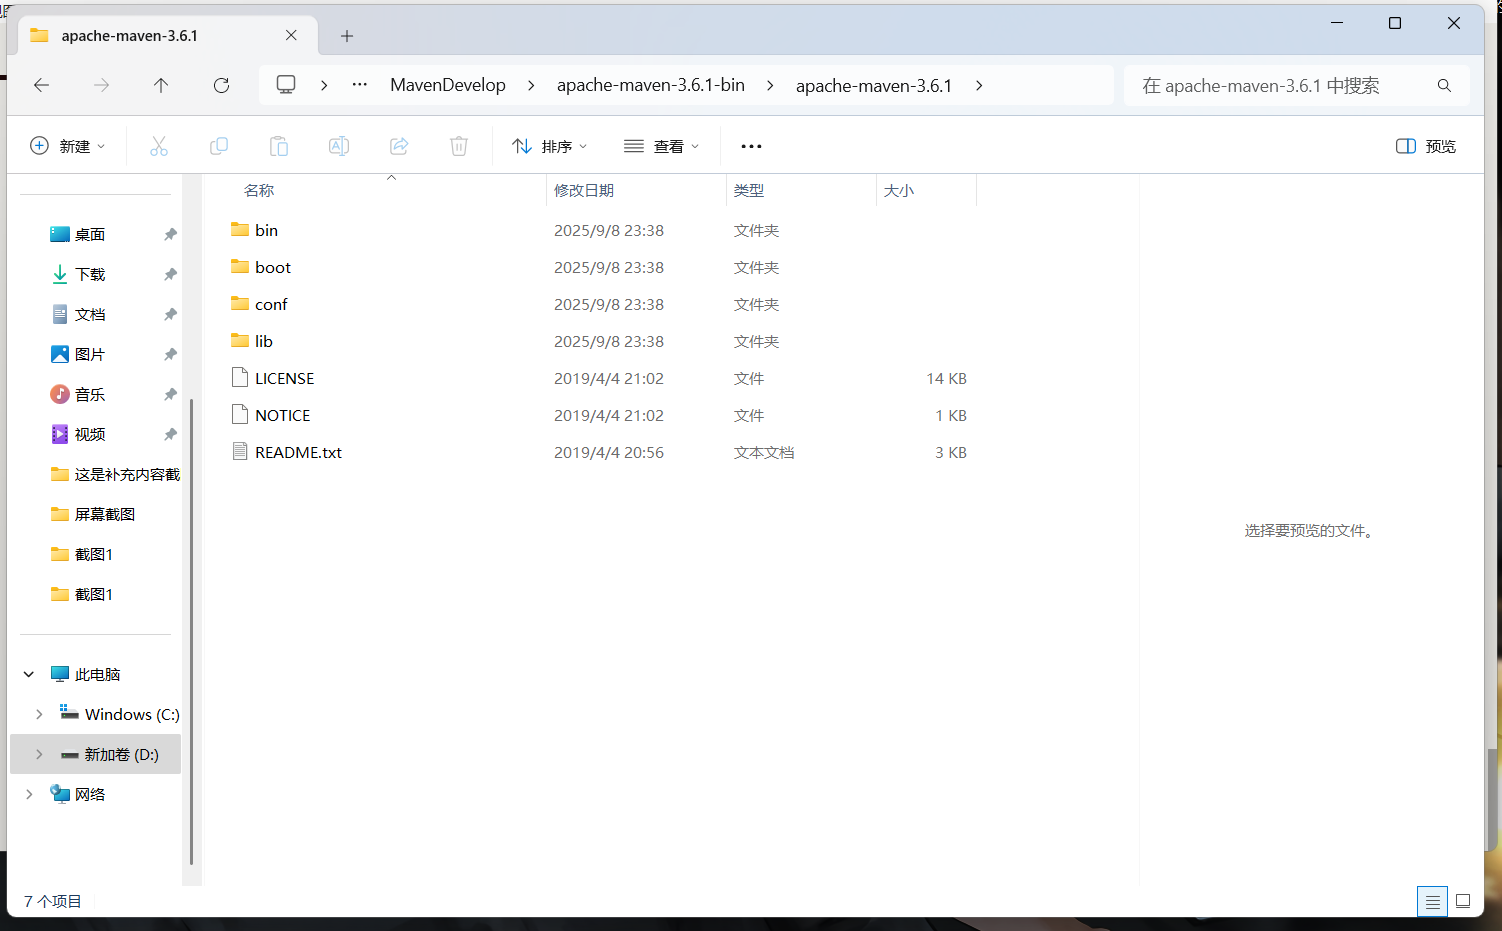Sort by Size (大小) column header
1502x931 pixels.
pos(926,190)
